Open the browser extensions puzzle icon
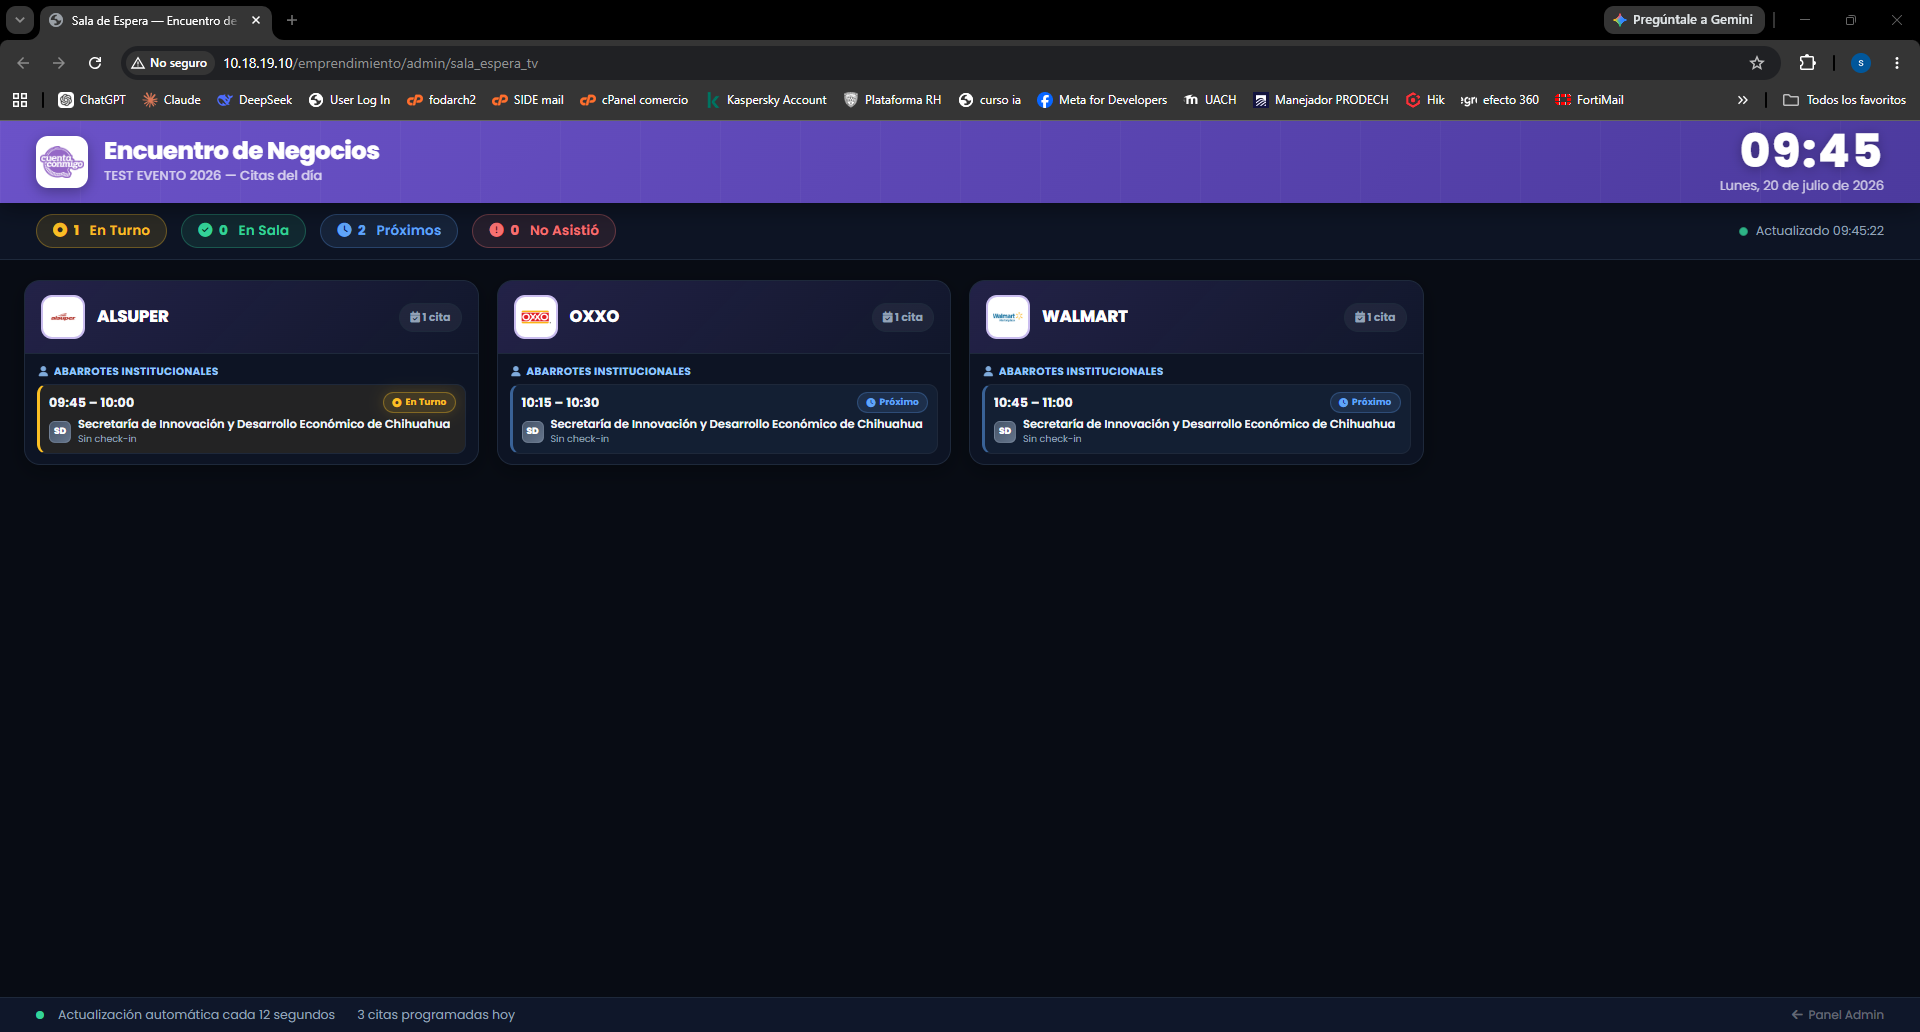 (x=1807, y=63)
